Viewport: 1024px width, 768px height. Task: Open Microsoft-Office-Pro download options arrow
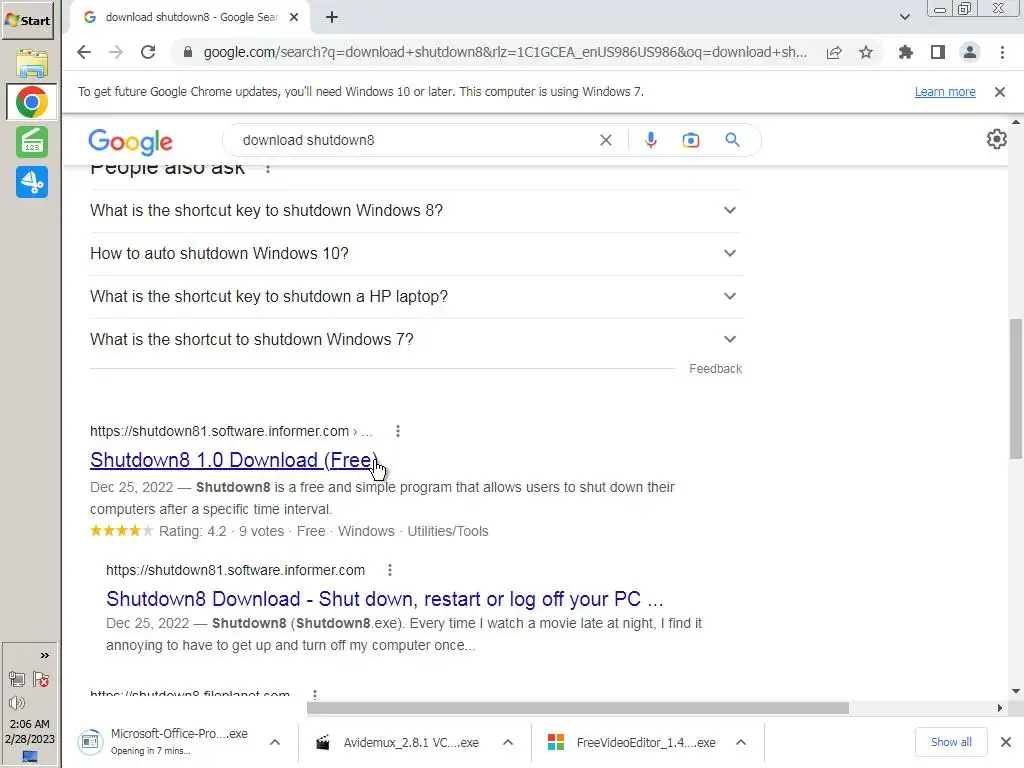[275, 743]
